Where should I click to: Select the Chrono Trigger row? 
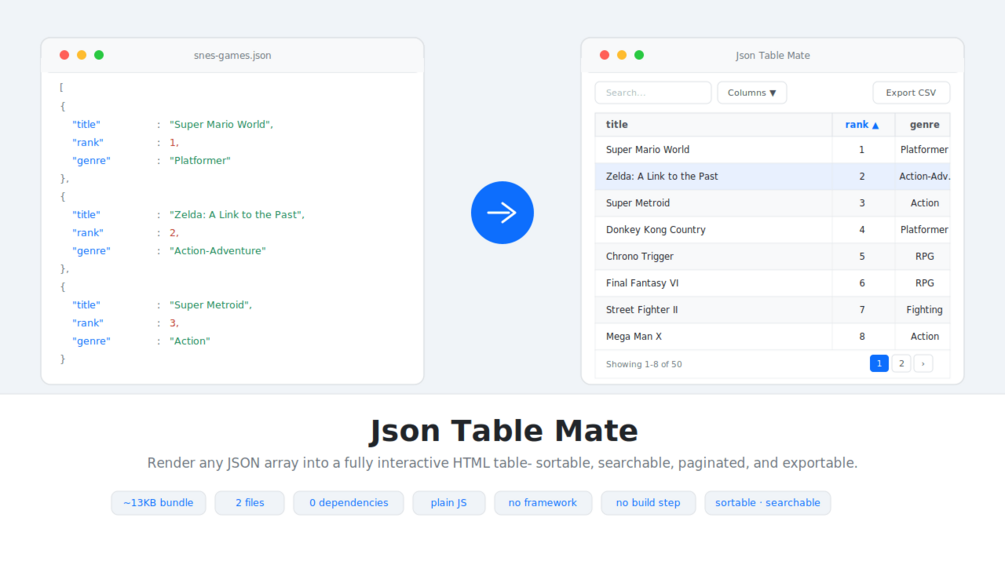tap(772, 256)
